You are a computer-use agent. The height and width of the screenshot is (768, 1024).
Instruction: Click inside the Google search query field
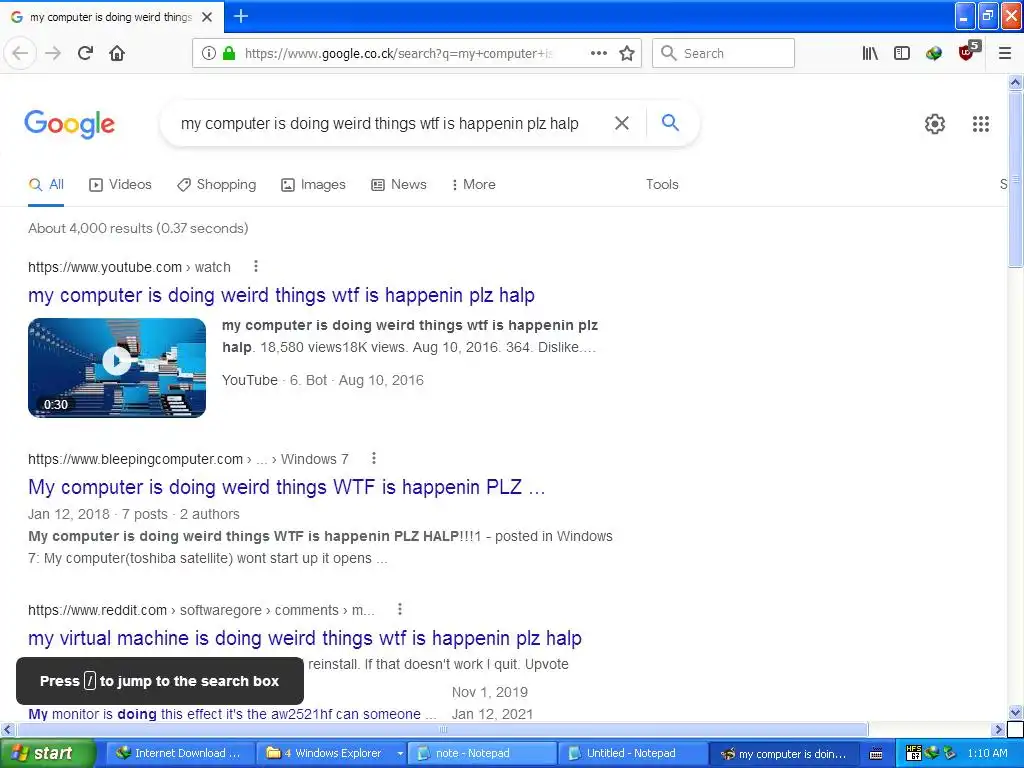(x=379, y=123)
